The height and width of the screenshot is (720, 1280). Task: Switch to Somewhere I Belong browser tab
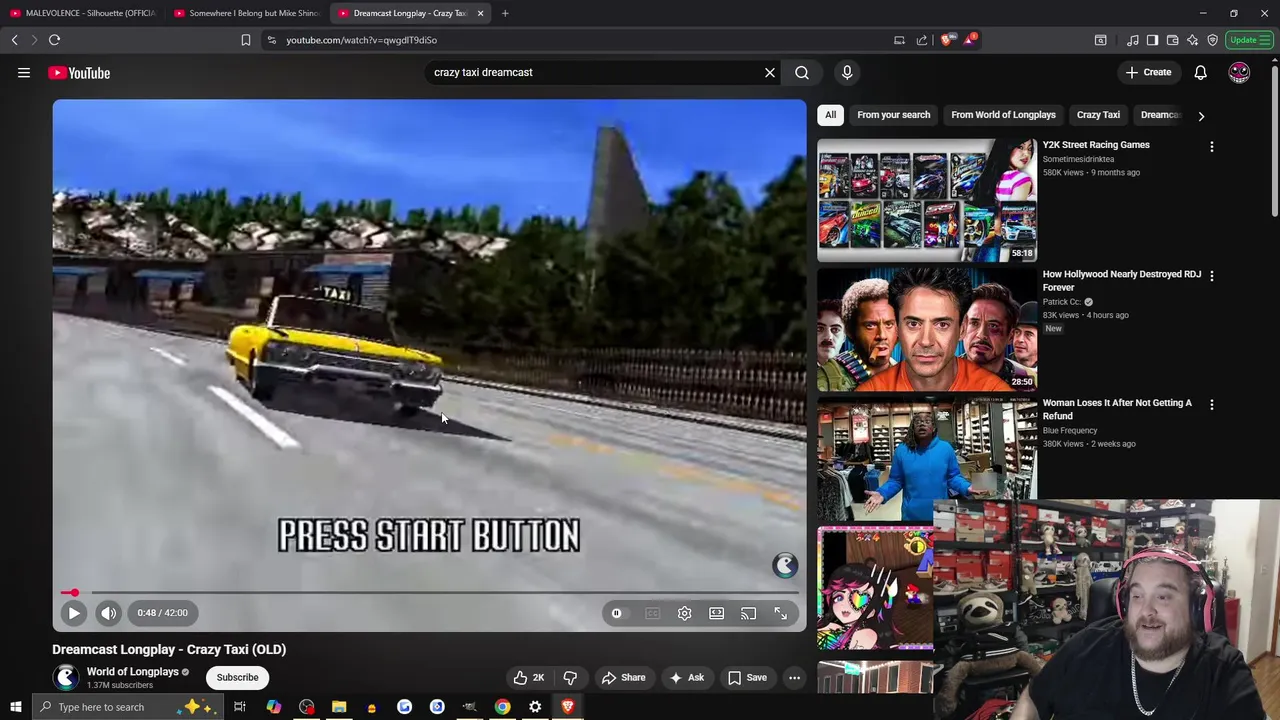click(246, 13)
